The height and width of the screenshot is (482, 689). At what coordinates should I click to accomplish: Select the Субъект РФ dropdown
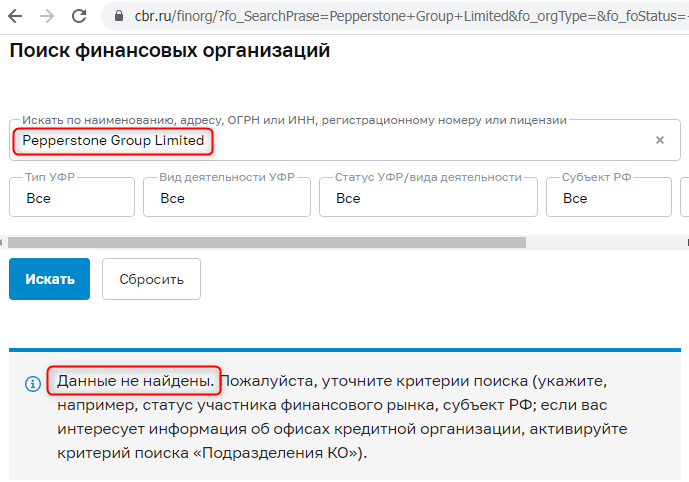tap(609, 197)
